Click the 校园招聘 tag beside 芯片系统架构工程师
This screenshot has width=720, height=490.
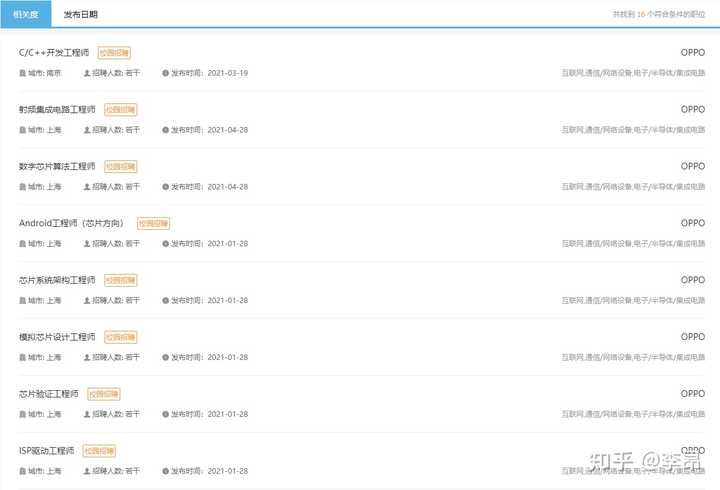(121, 280)
